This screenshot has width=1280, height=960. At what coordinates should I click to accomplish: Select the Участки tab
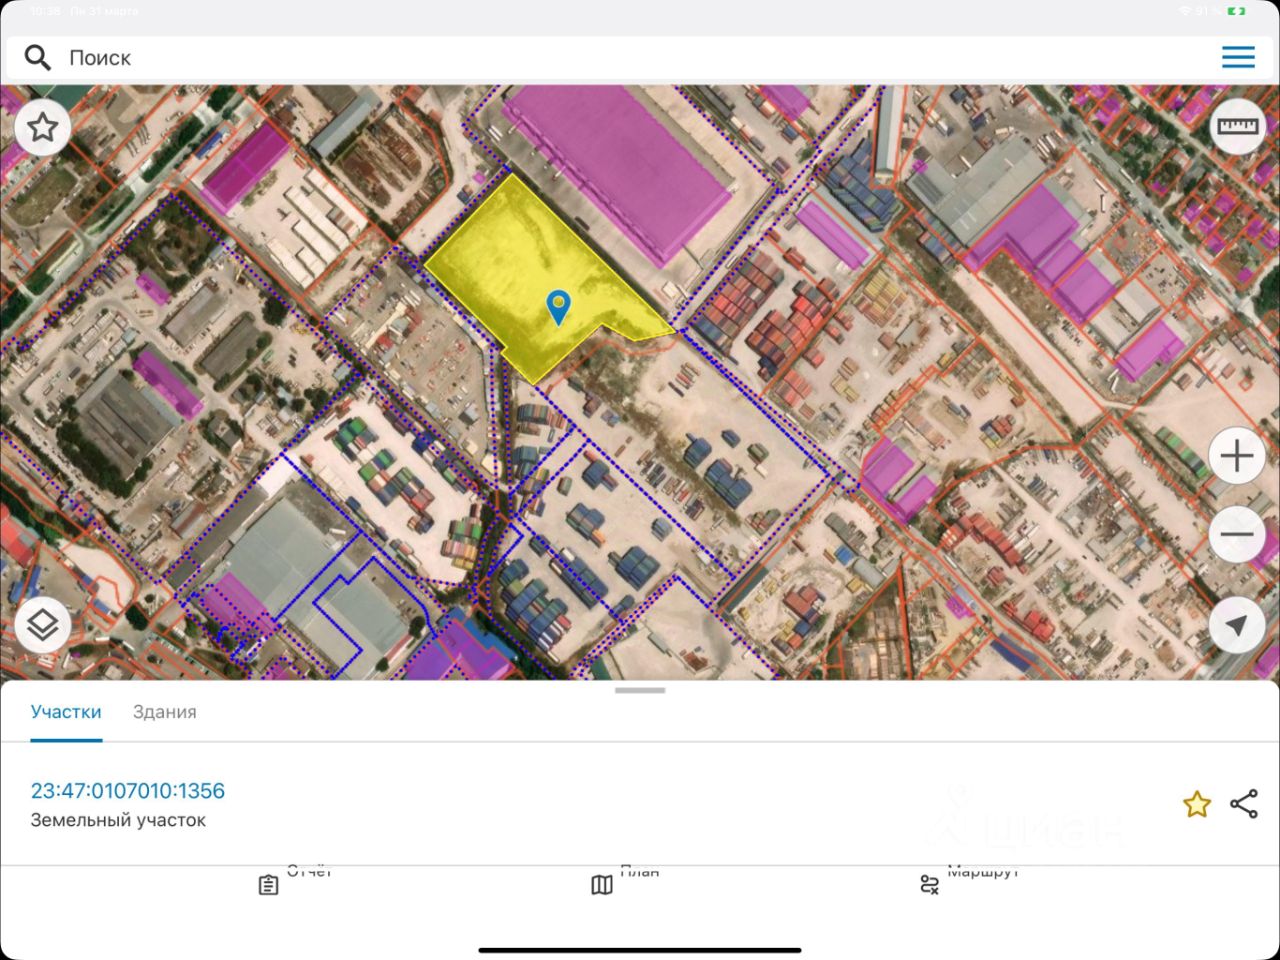[66, 712]
